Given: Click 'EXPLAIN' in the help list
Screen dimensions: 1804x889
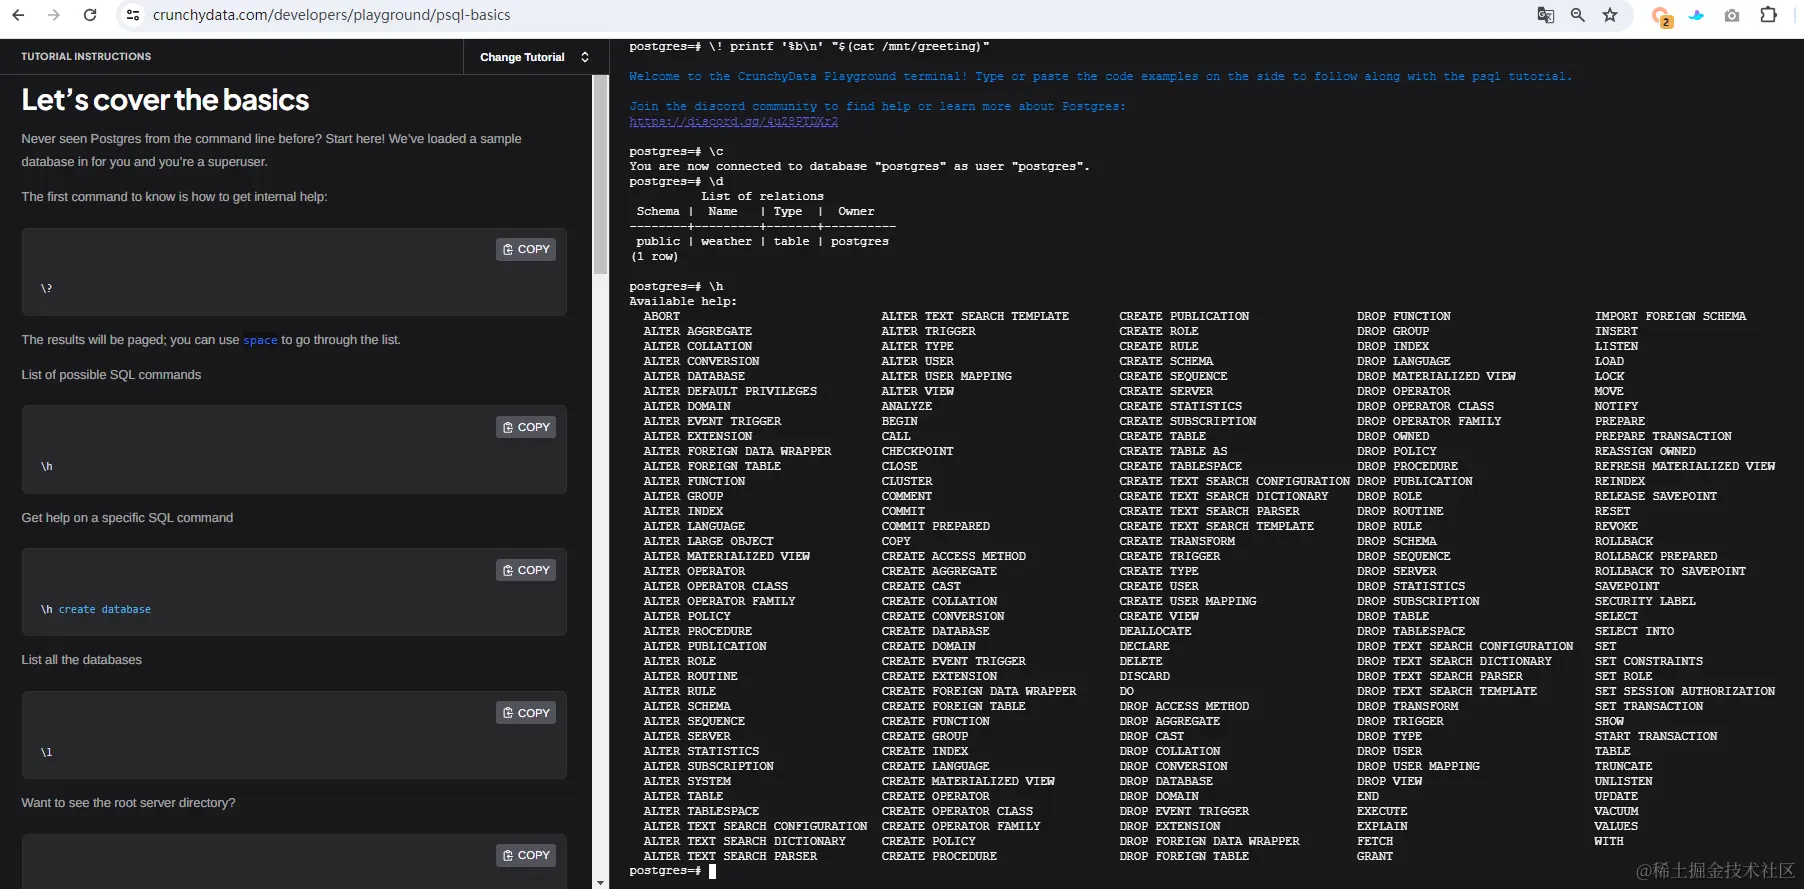Looking at the screenshot, I should tap(1382, 826).
